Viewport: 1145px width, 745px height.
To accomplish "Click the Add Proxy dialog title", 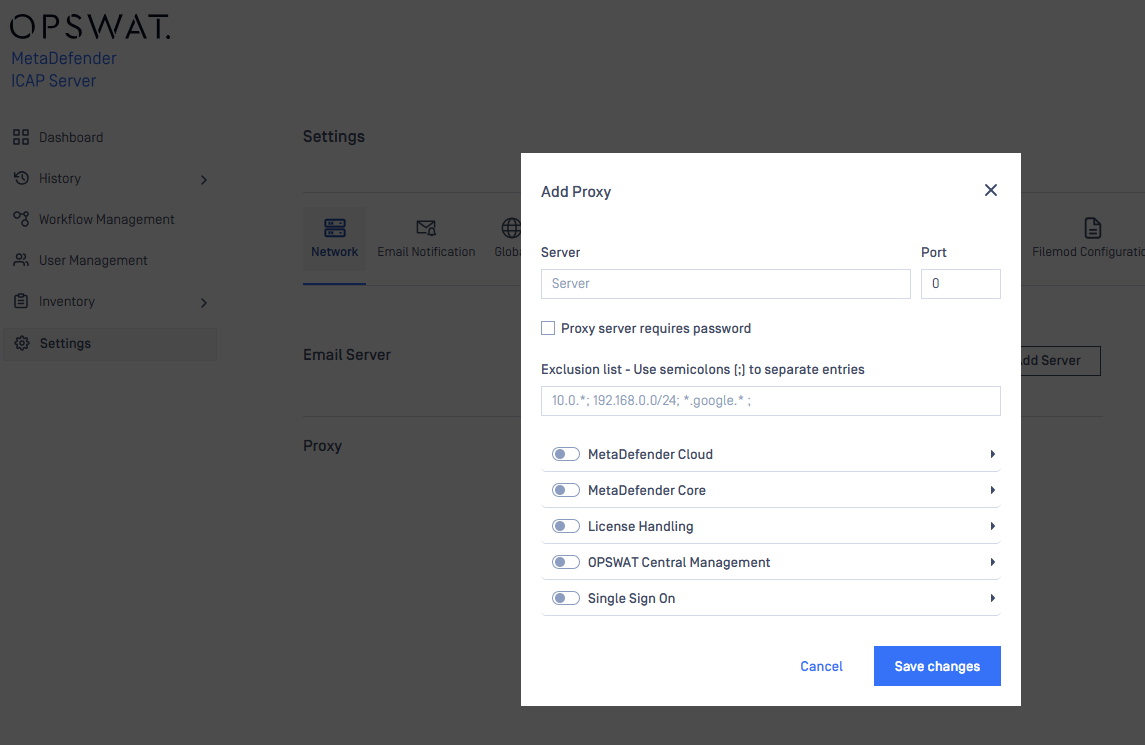I will tap(575, 191).
